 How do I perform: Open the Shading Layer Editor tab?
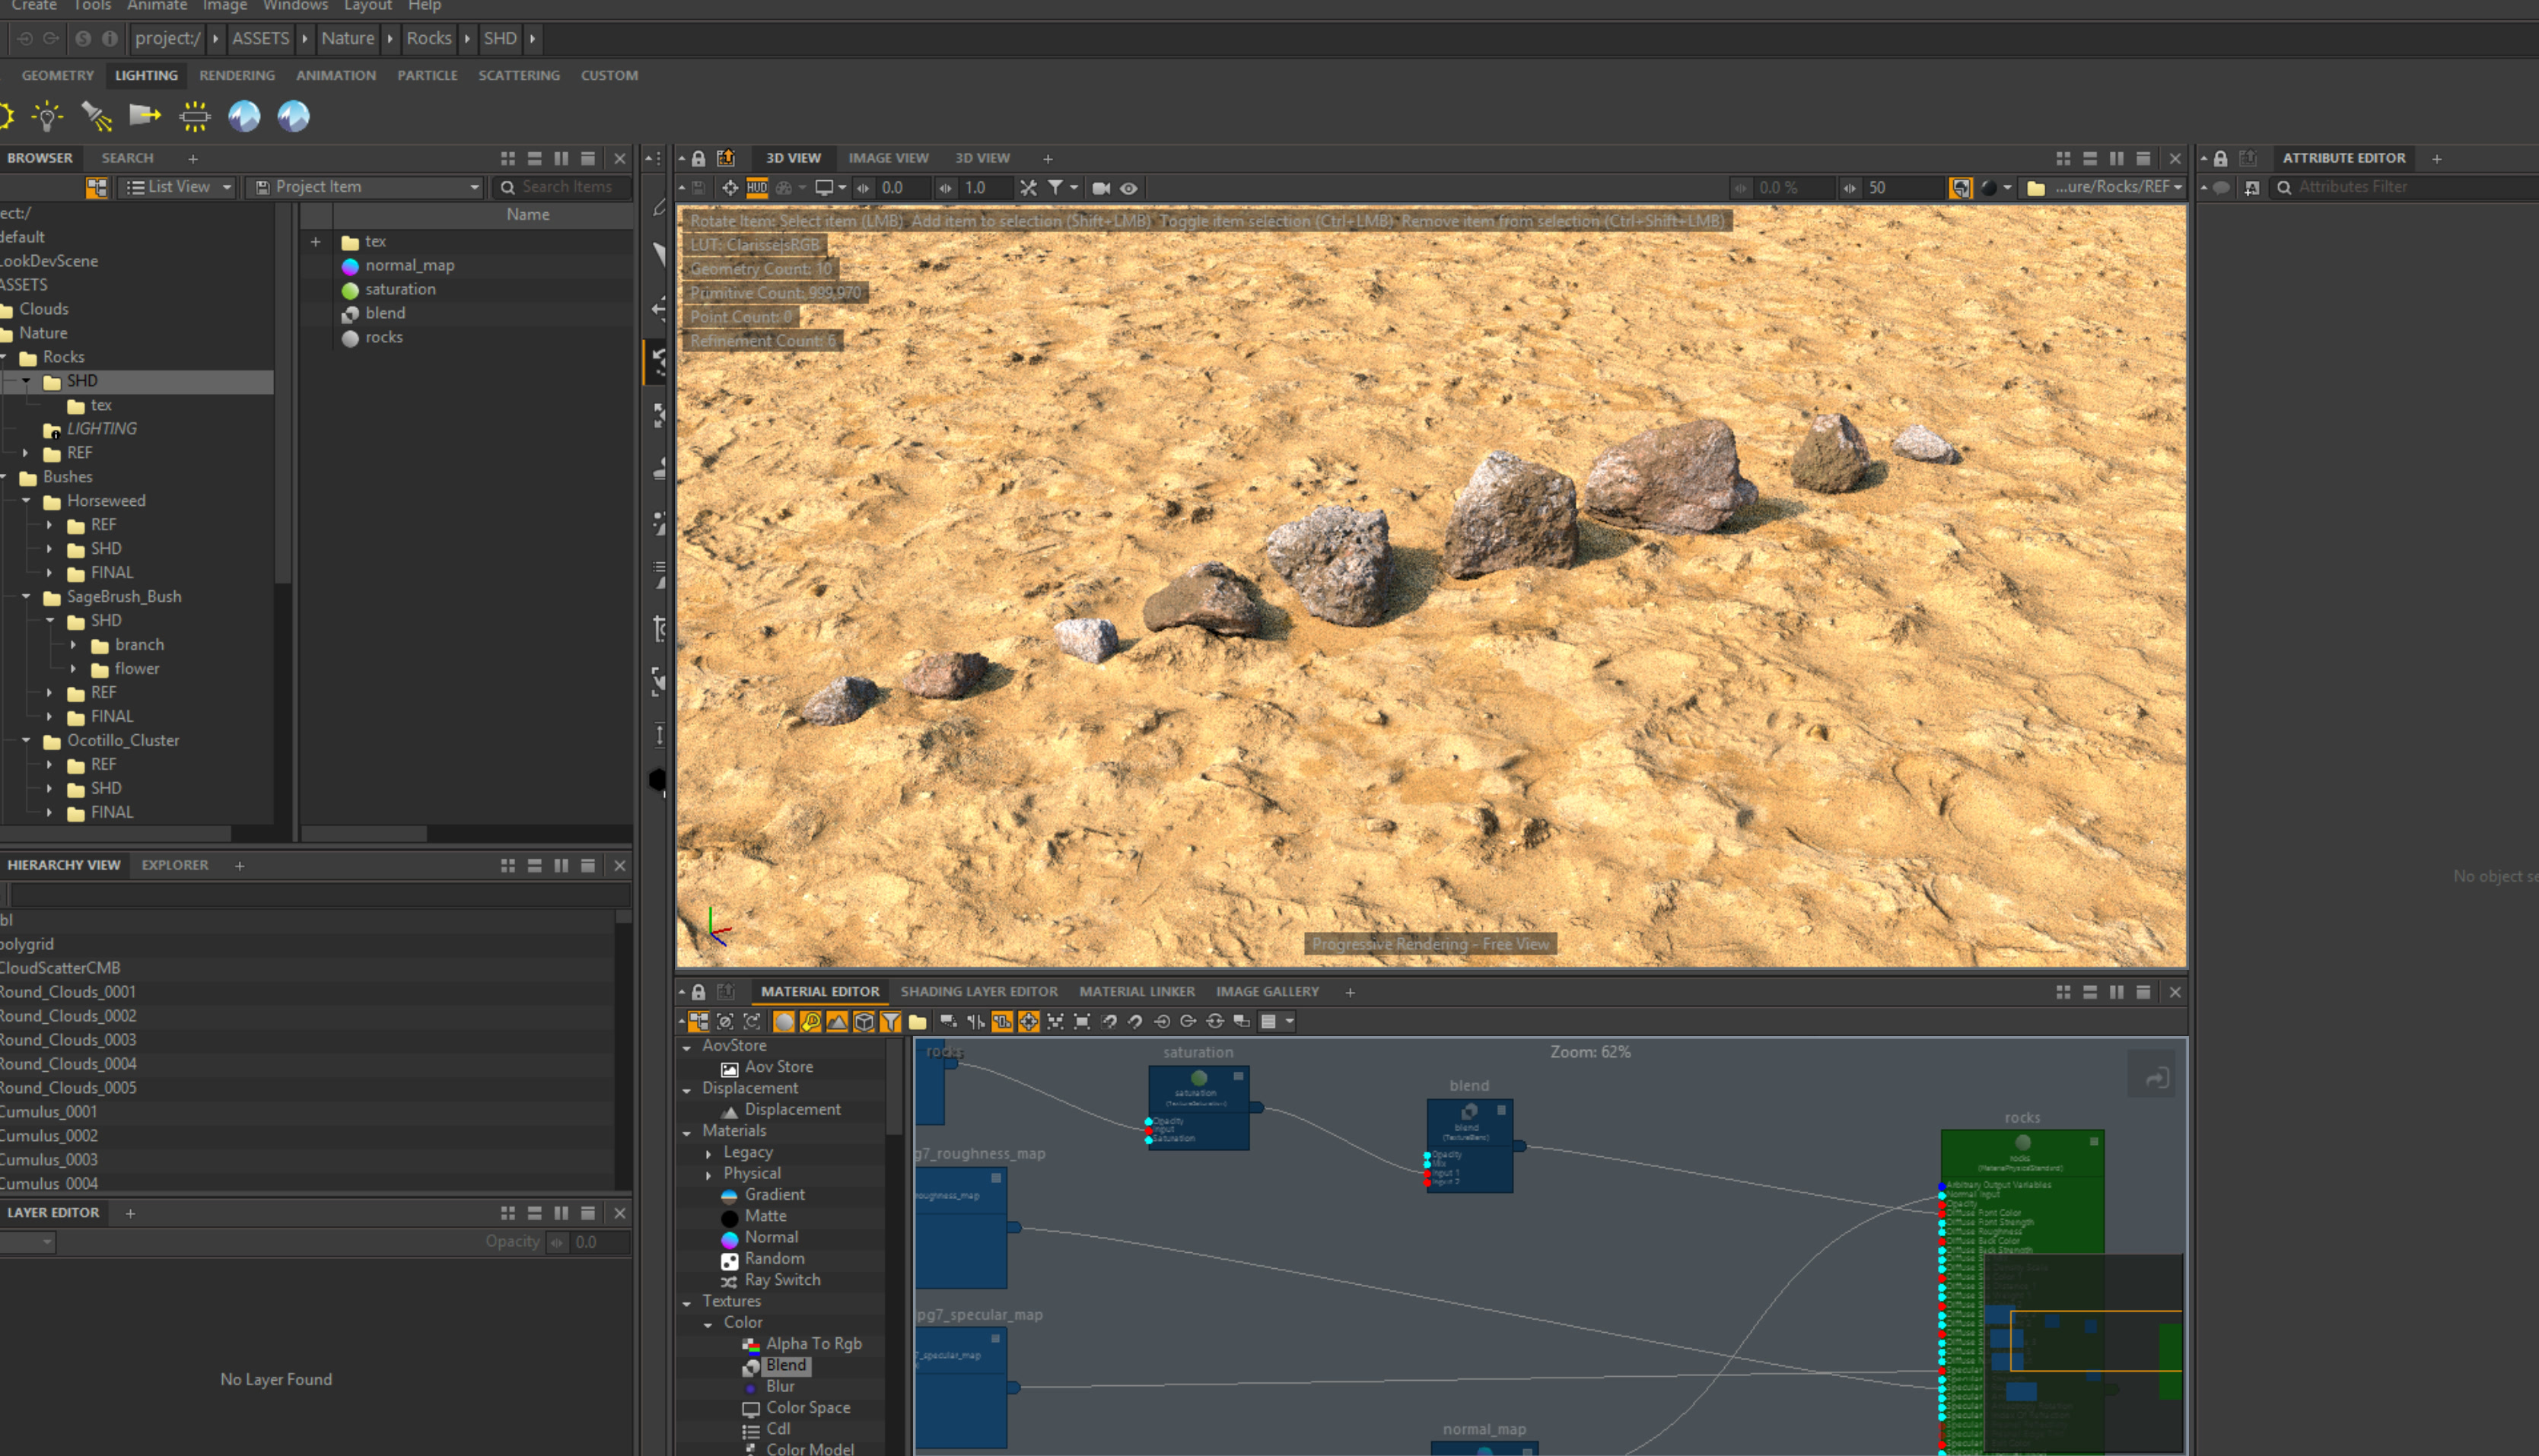tap(979, 992)
